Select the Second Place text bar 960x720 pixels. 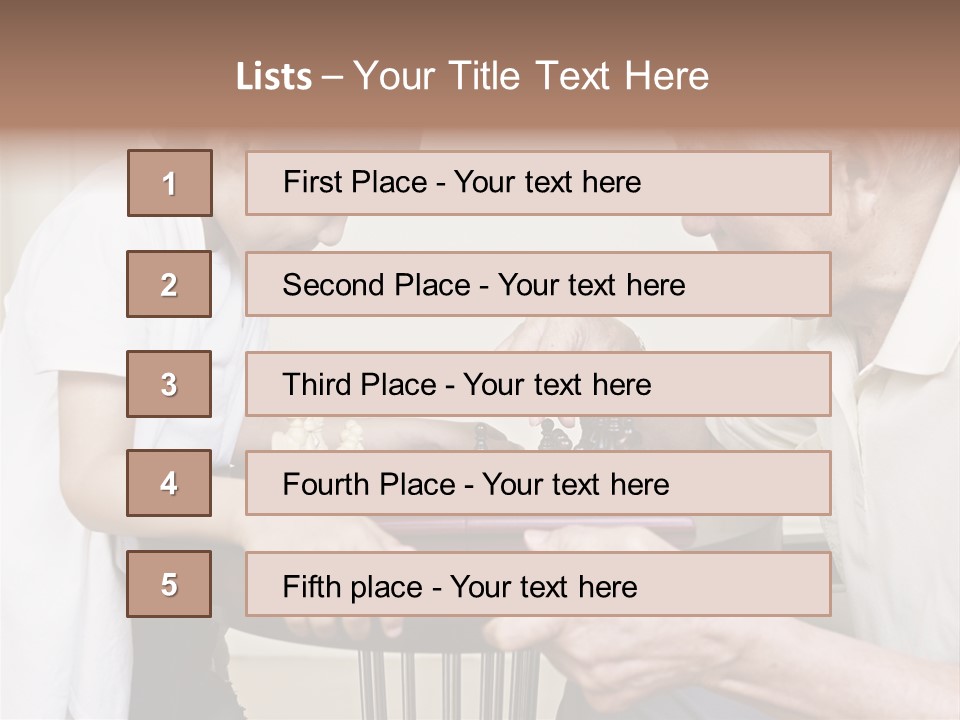[x=538, y=284]
